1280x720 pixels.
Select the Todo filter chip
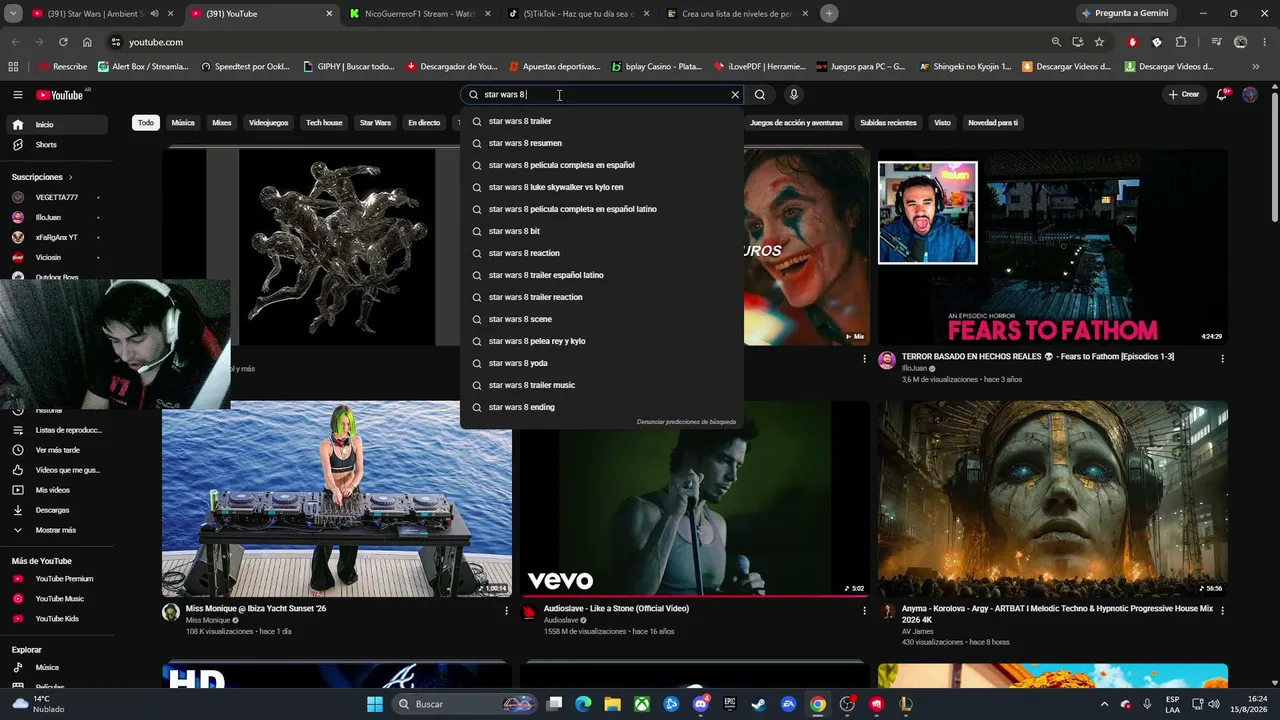pyautogui.click(x=146, y=123)
